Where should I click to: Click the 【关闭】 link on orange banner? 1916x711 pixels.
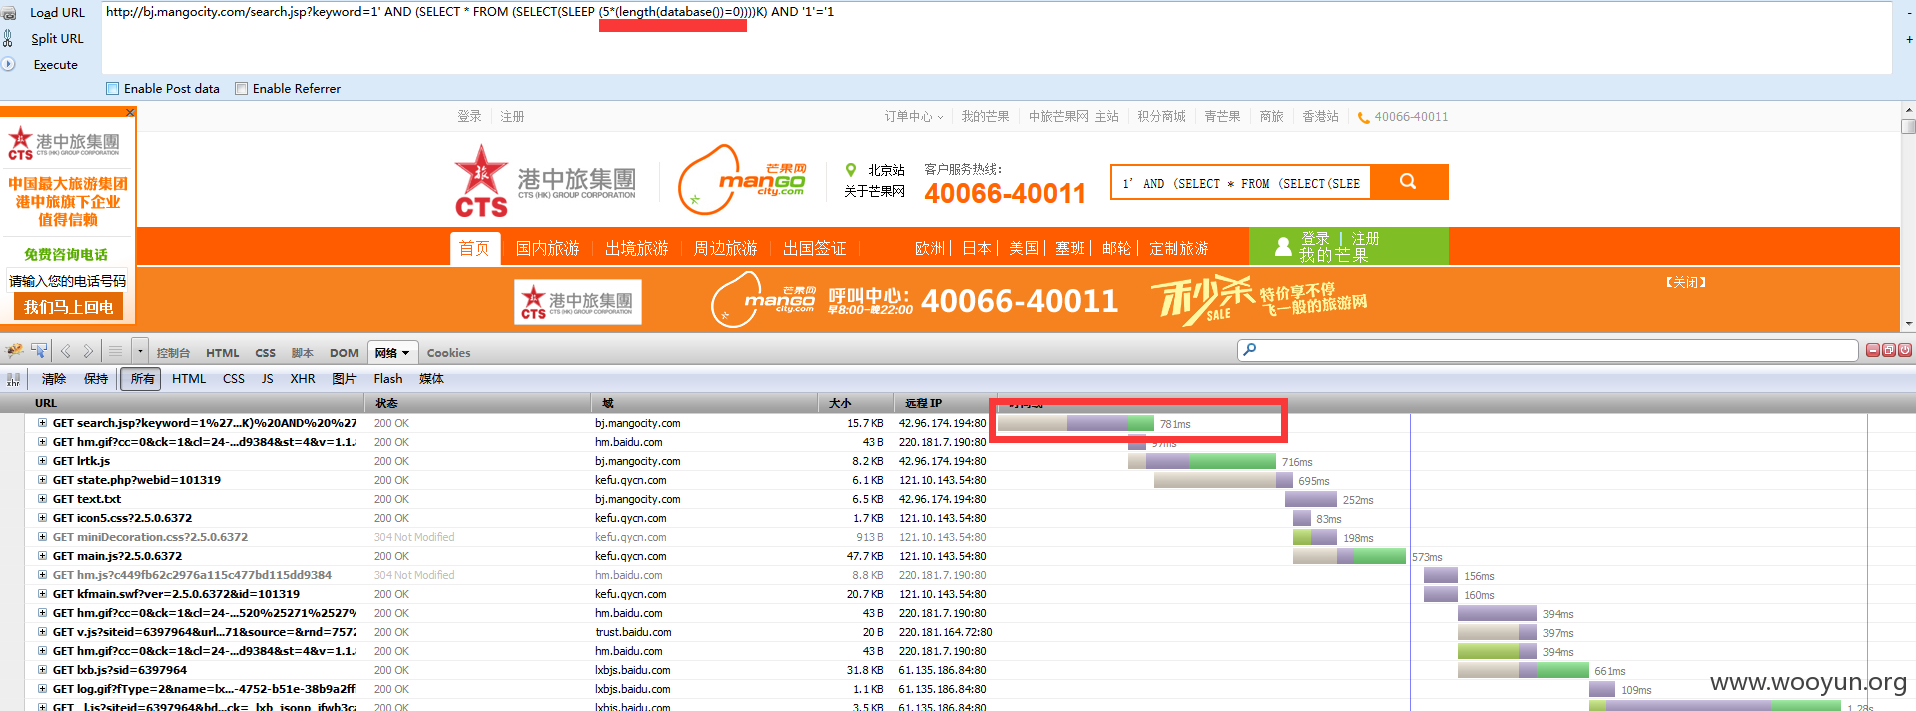(x=1686, y=282)
